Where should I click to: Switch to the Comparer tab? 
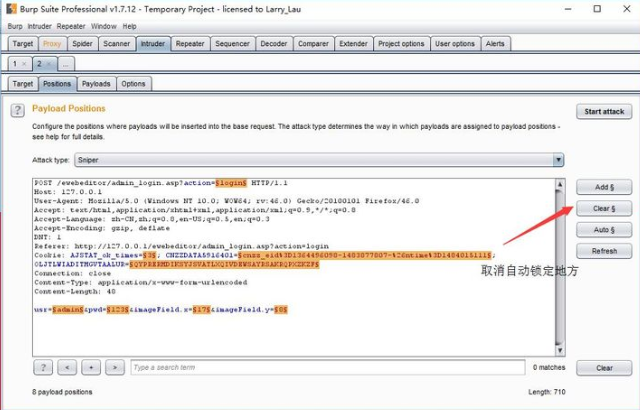[x=313, y=44]
